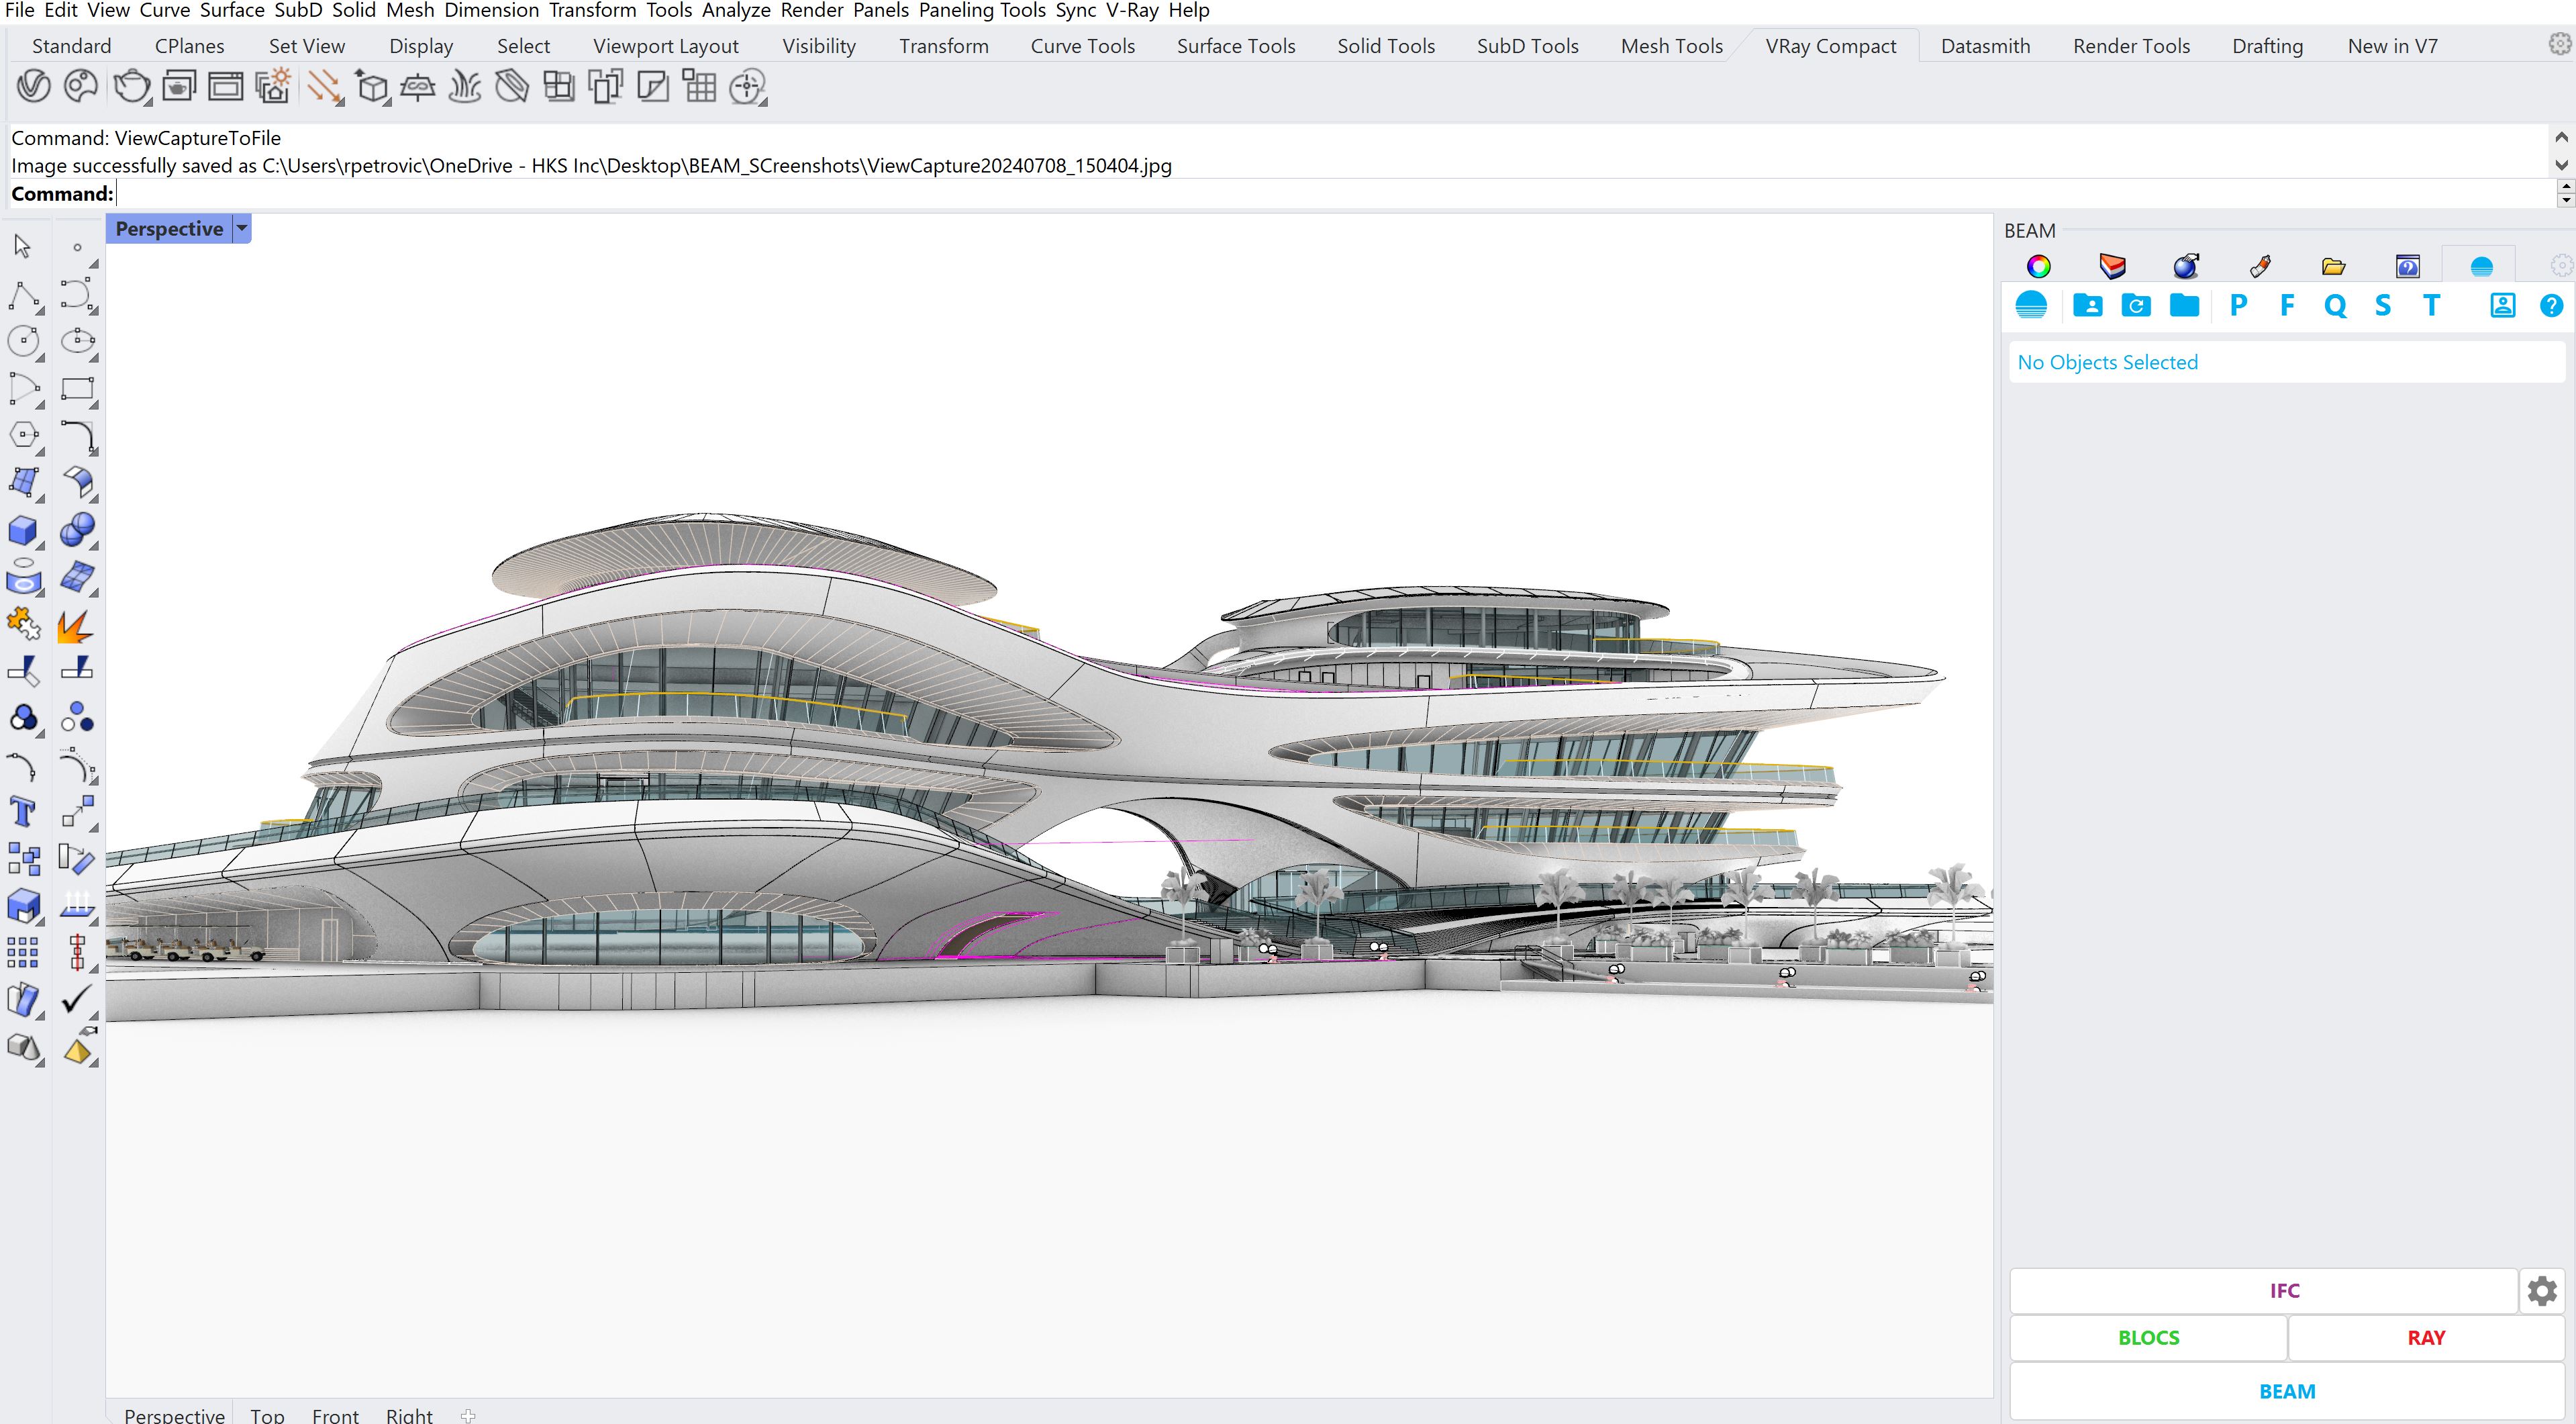
Task: Select the V-Ray fur grass icon
Action: tap(464, 87)
